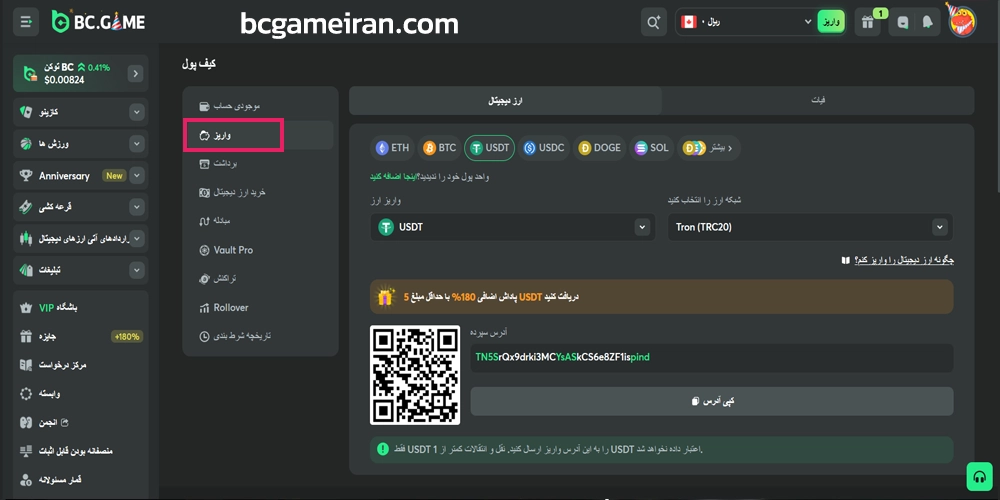Open the Tron (TRC20) network dropdown
The width and height of the screenshot is (1000, 500).
[x=811, y=227]
